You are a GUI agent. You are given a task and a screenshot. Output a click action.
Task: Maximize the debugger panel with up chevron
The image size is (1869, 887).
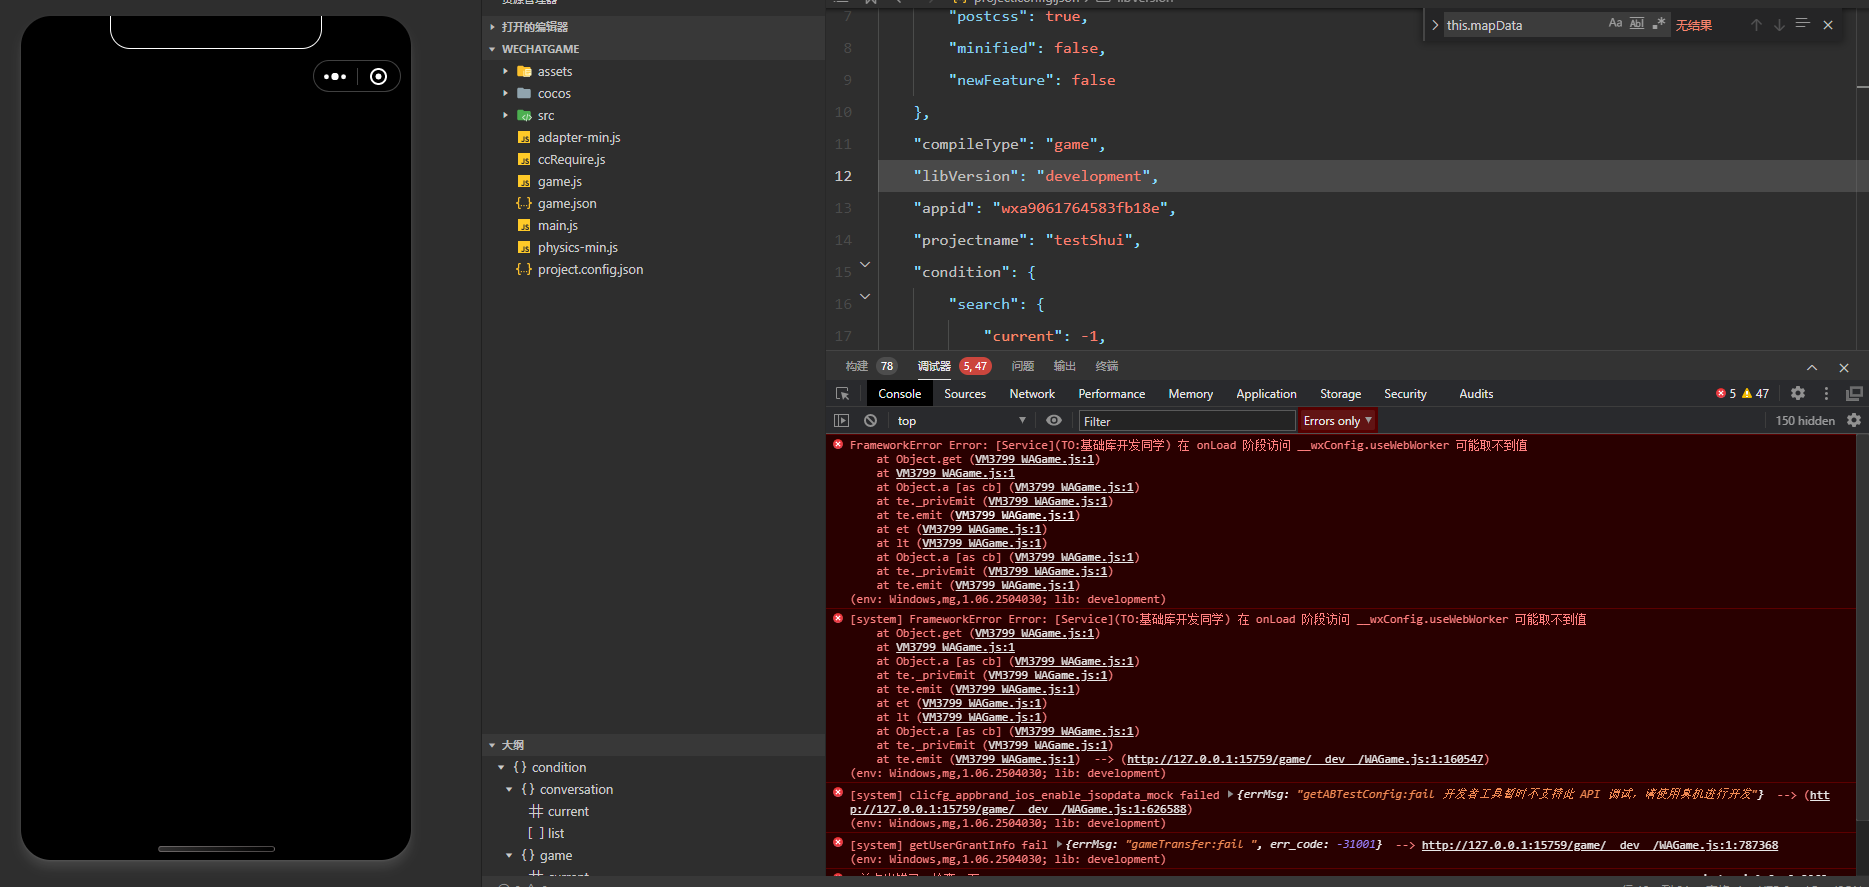coord(1812,368)
